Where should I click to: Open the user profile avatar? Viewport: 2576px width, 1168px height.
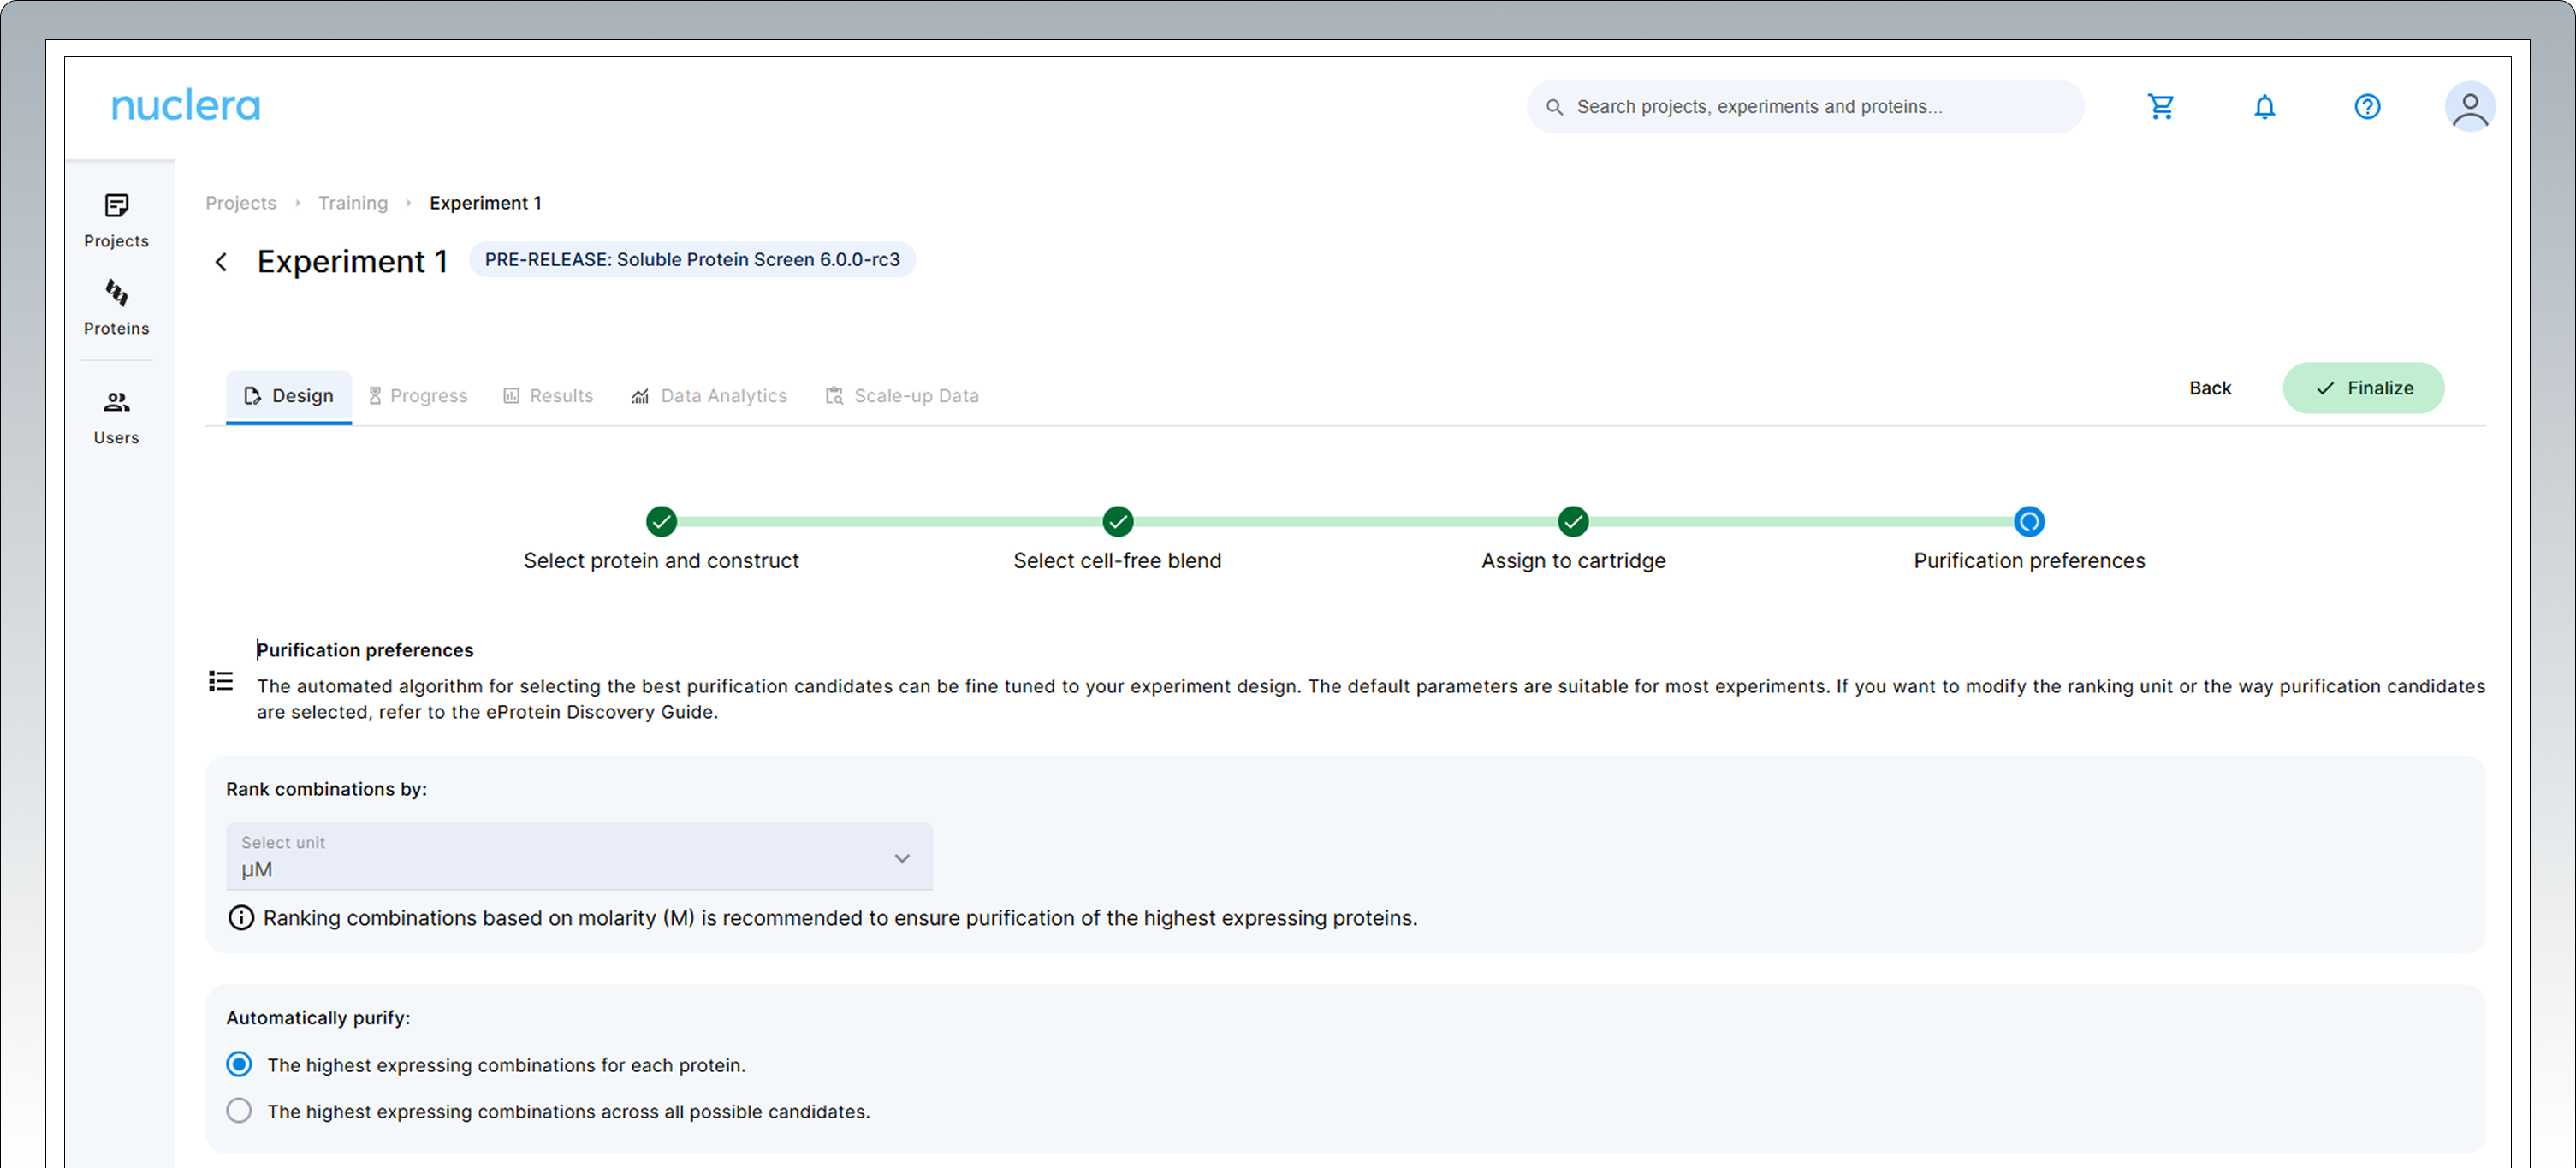click(x=2469, y=106)
